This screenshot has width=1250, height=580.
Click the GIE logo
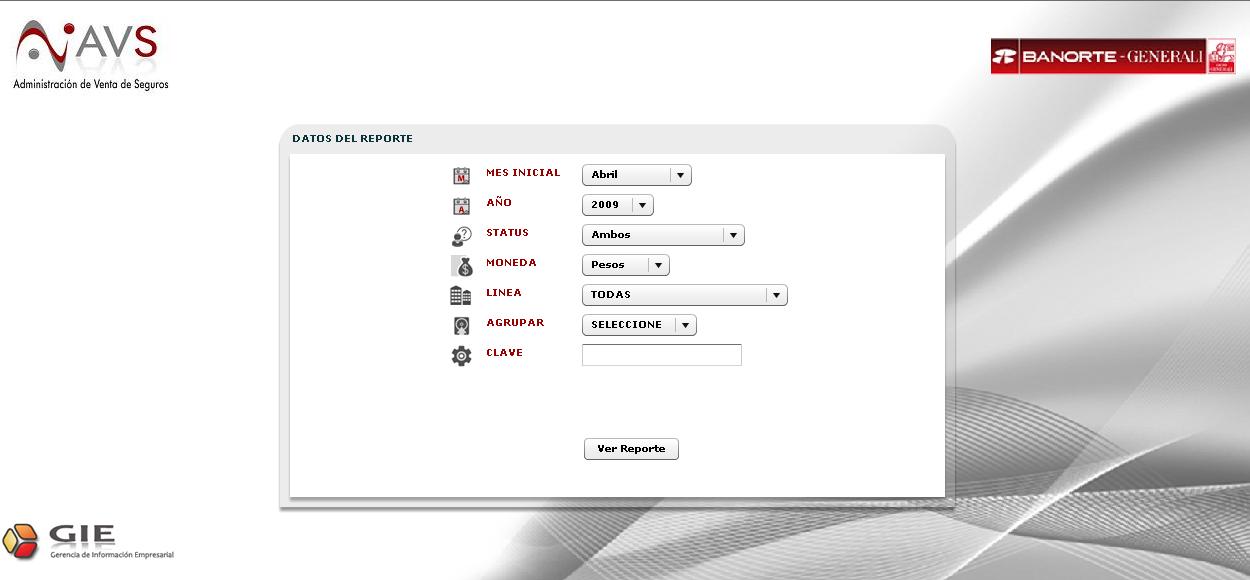[88, 541]
